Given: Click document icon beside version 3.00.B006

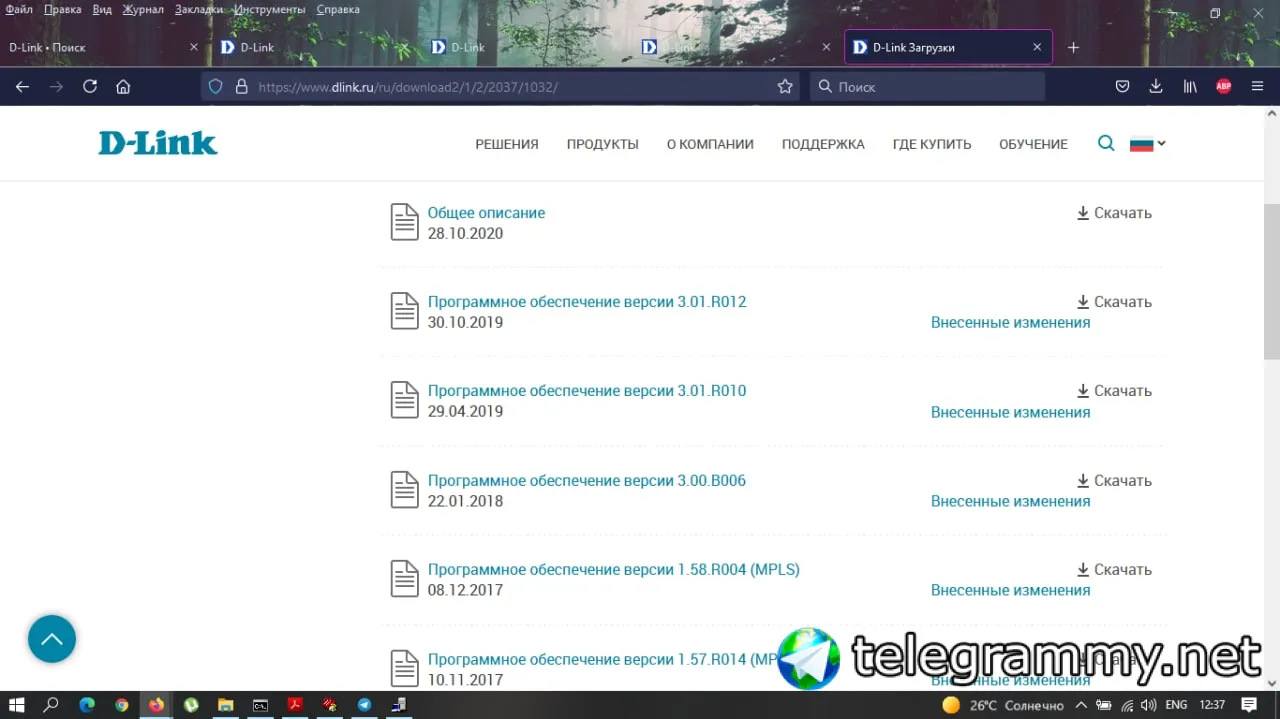Looking at the screenshot, I should (x=404, y=490).
